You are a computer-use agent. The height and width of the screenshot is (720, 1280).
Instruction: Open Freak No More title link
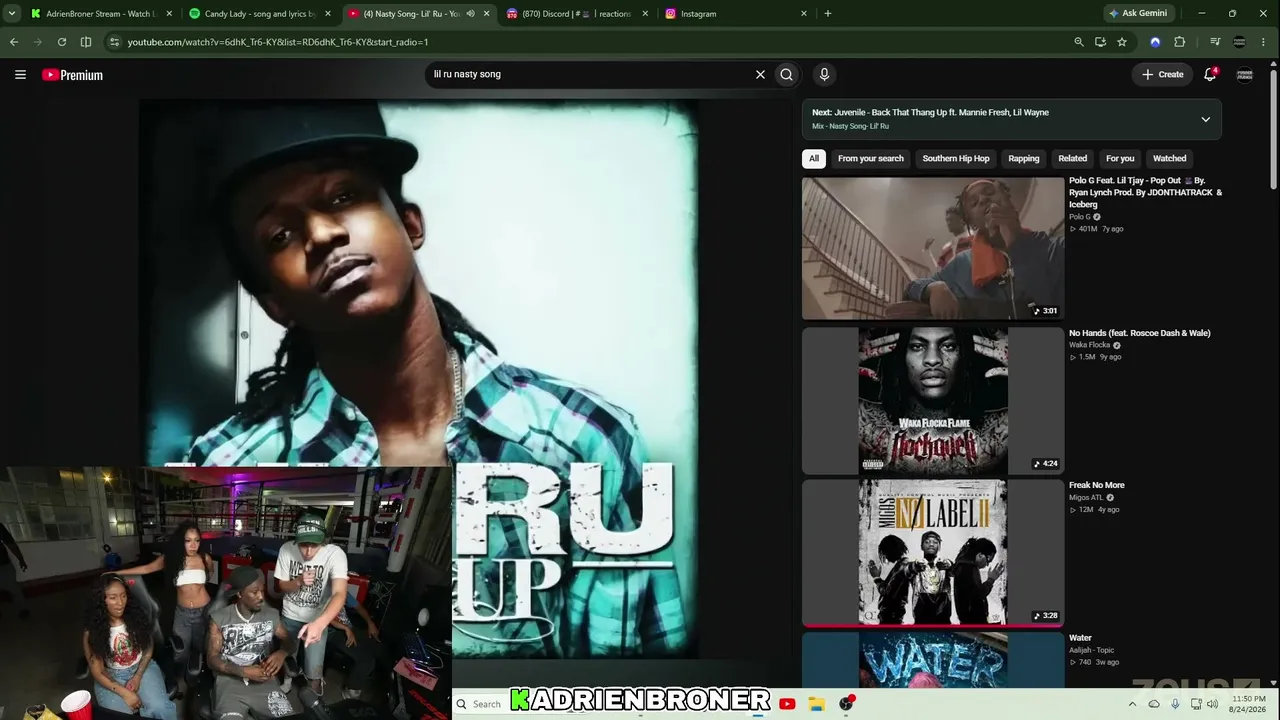pyautogui.click(x=1097, y=485)
